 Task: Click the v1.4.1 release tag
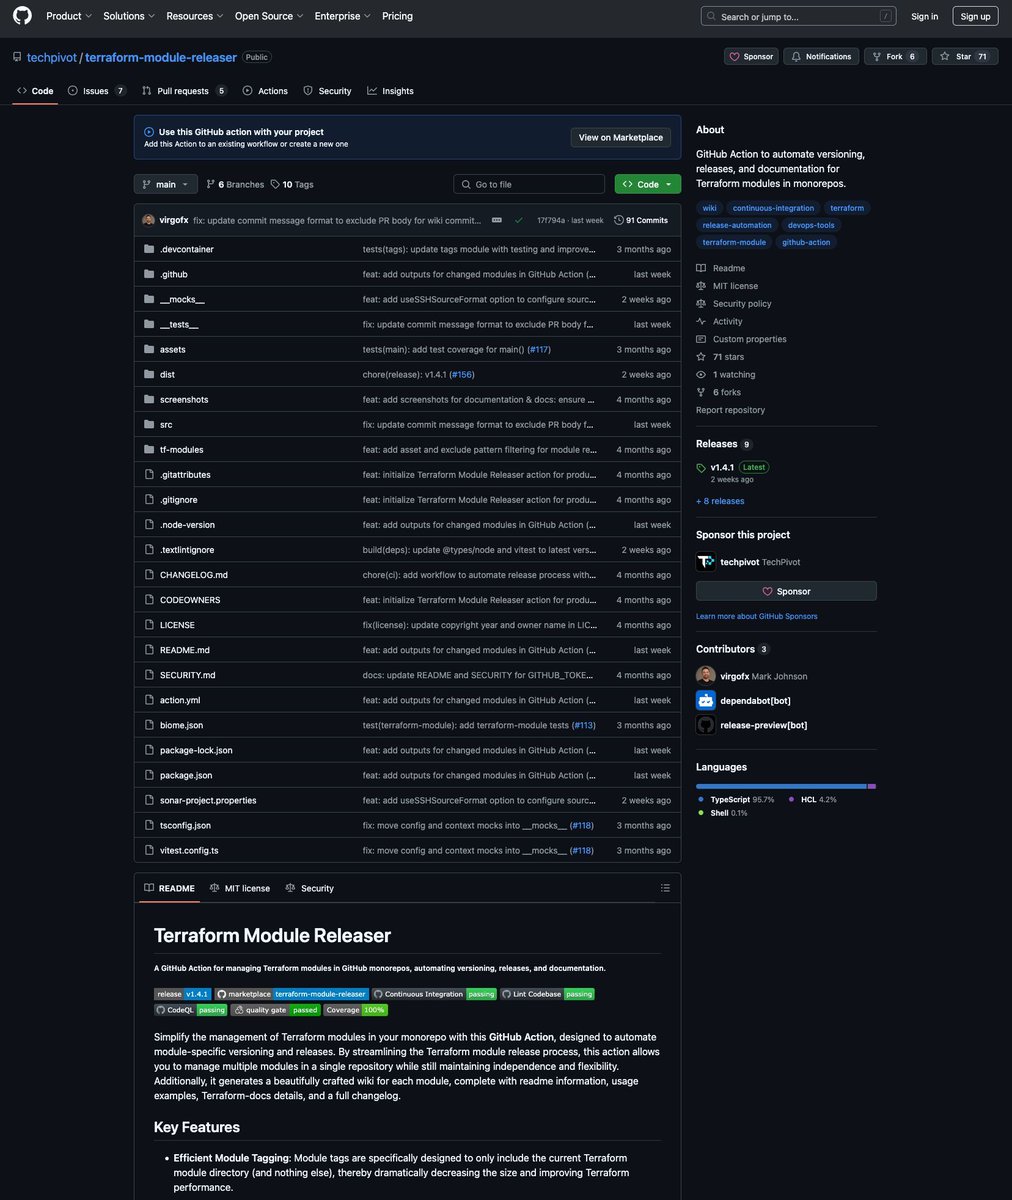[x=722, y=467]
